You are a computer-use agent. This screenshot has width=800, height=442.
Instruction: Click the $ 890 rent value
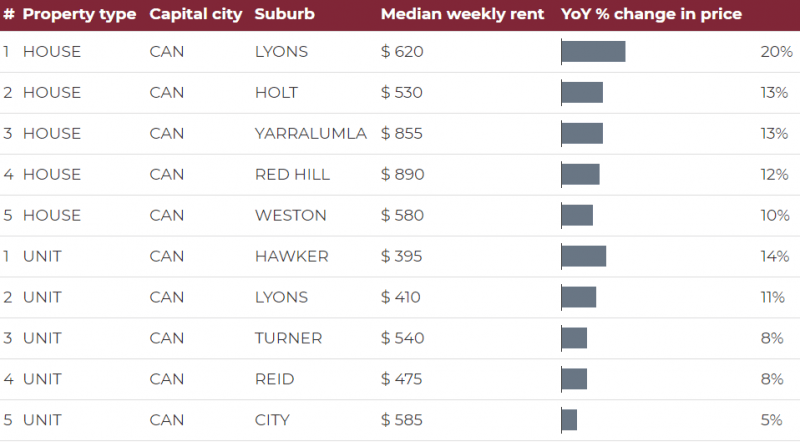tap(403, 175)
